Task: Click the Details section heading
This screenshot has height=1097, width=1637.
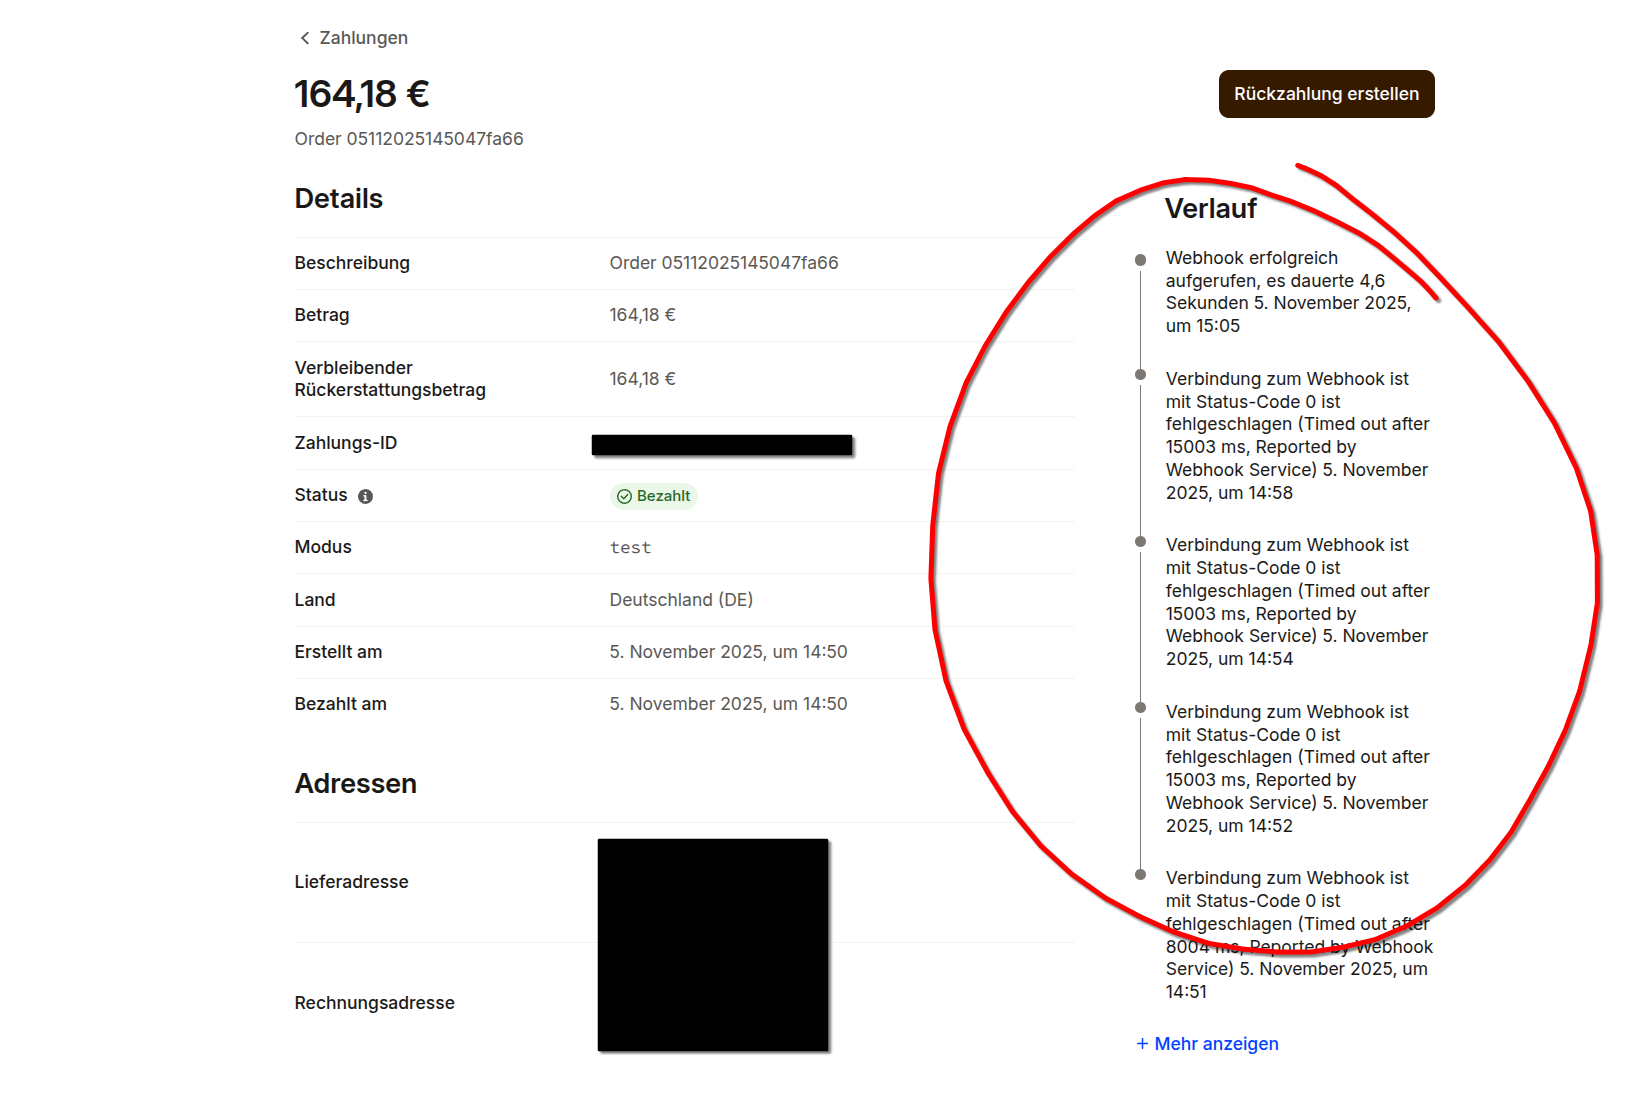Action: pyautogui.click(x=339, y=199)
